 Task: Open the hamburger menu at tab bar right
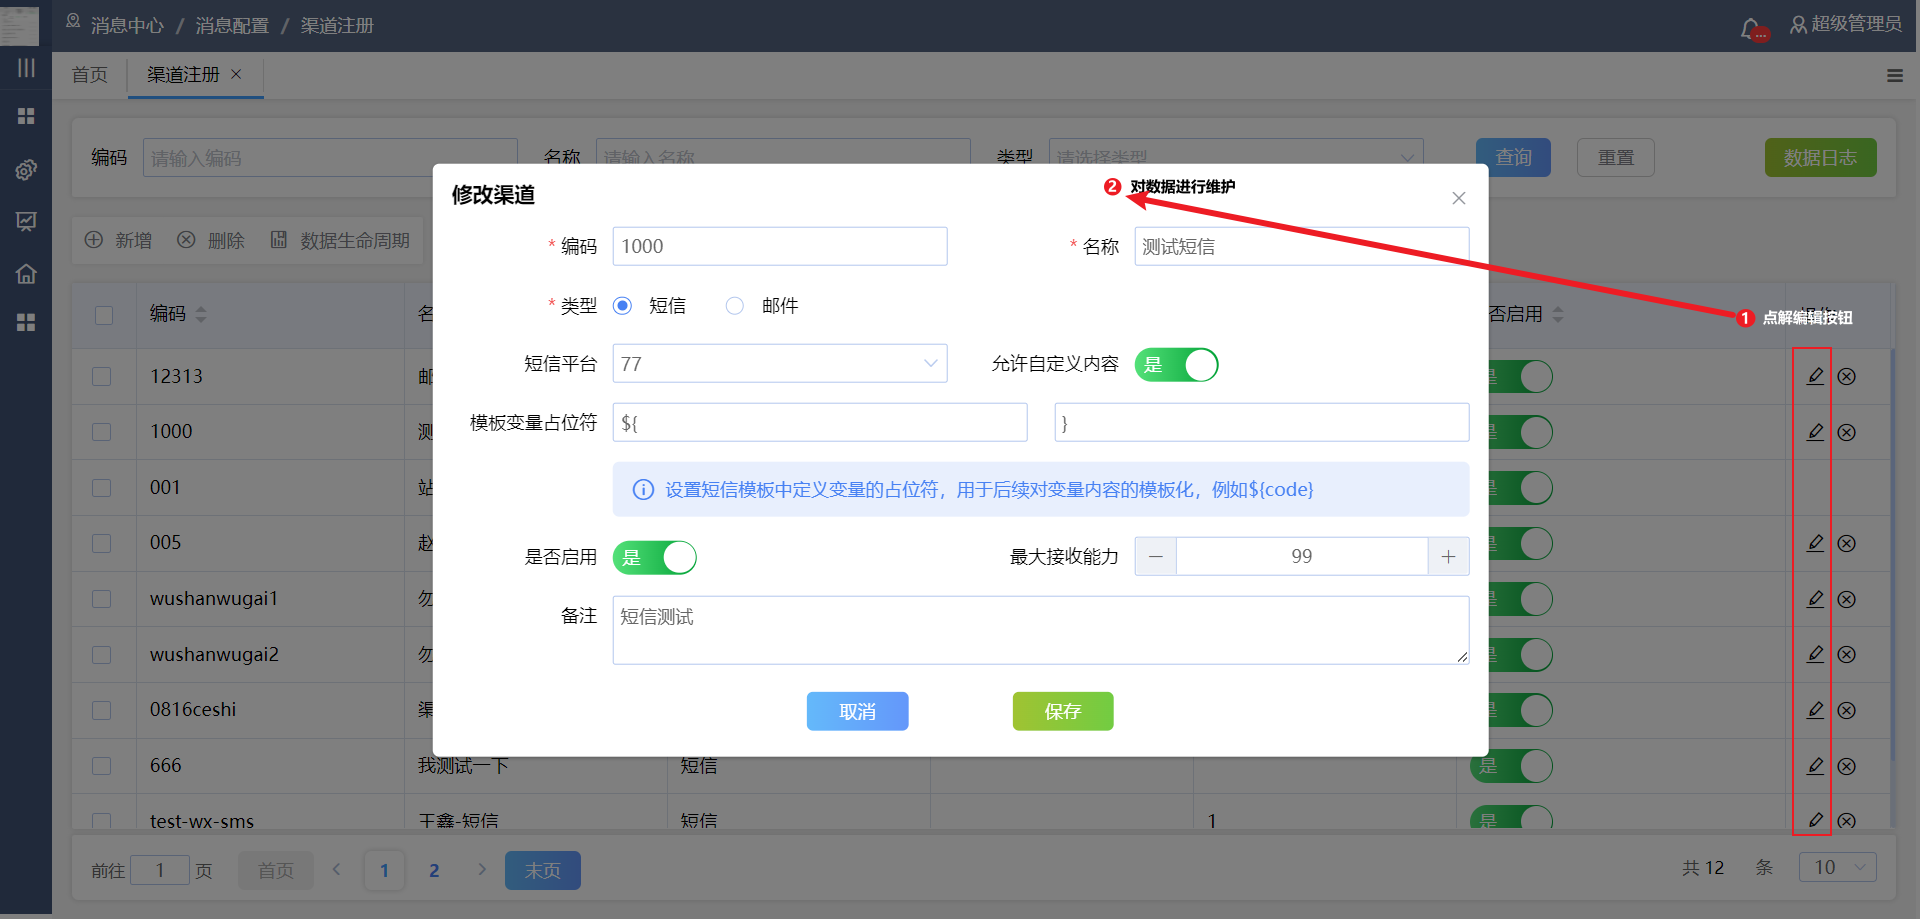1895,75
